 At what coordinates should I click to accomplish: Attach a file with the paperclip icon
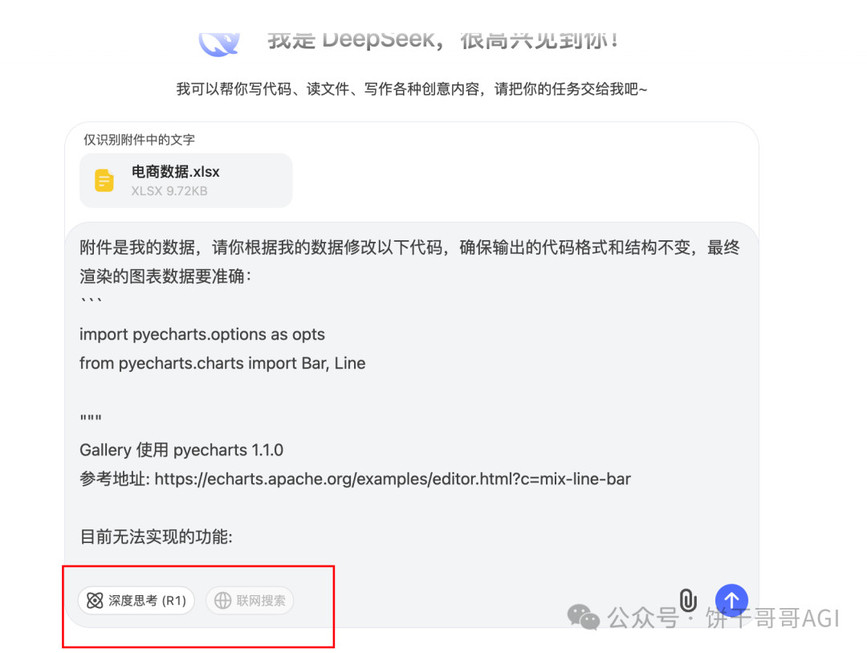(687, 600)
